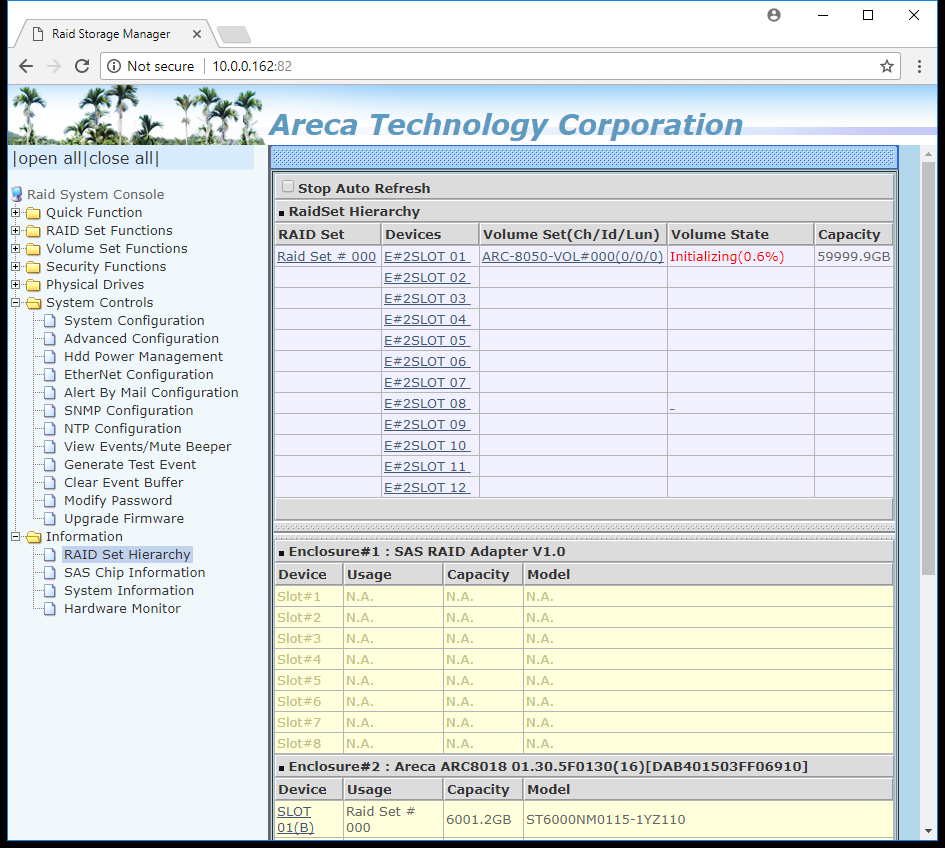945x848 pixels.
Task: Click the SNMP Configuration page icon
Action: (51, 410)
